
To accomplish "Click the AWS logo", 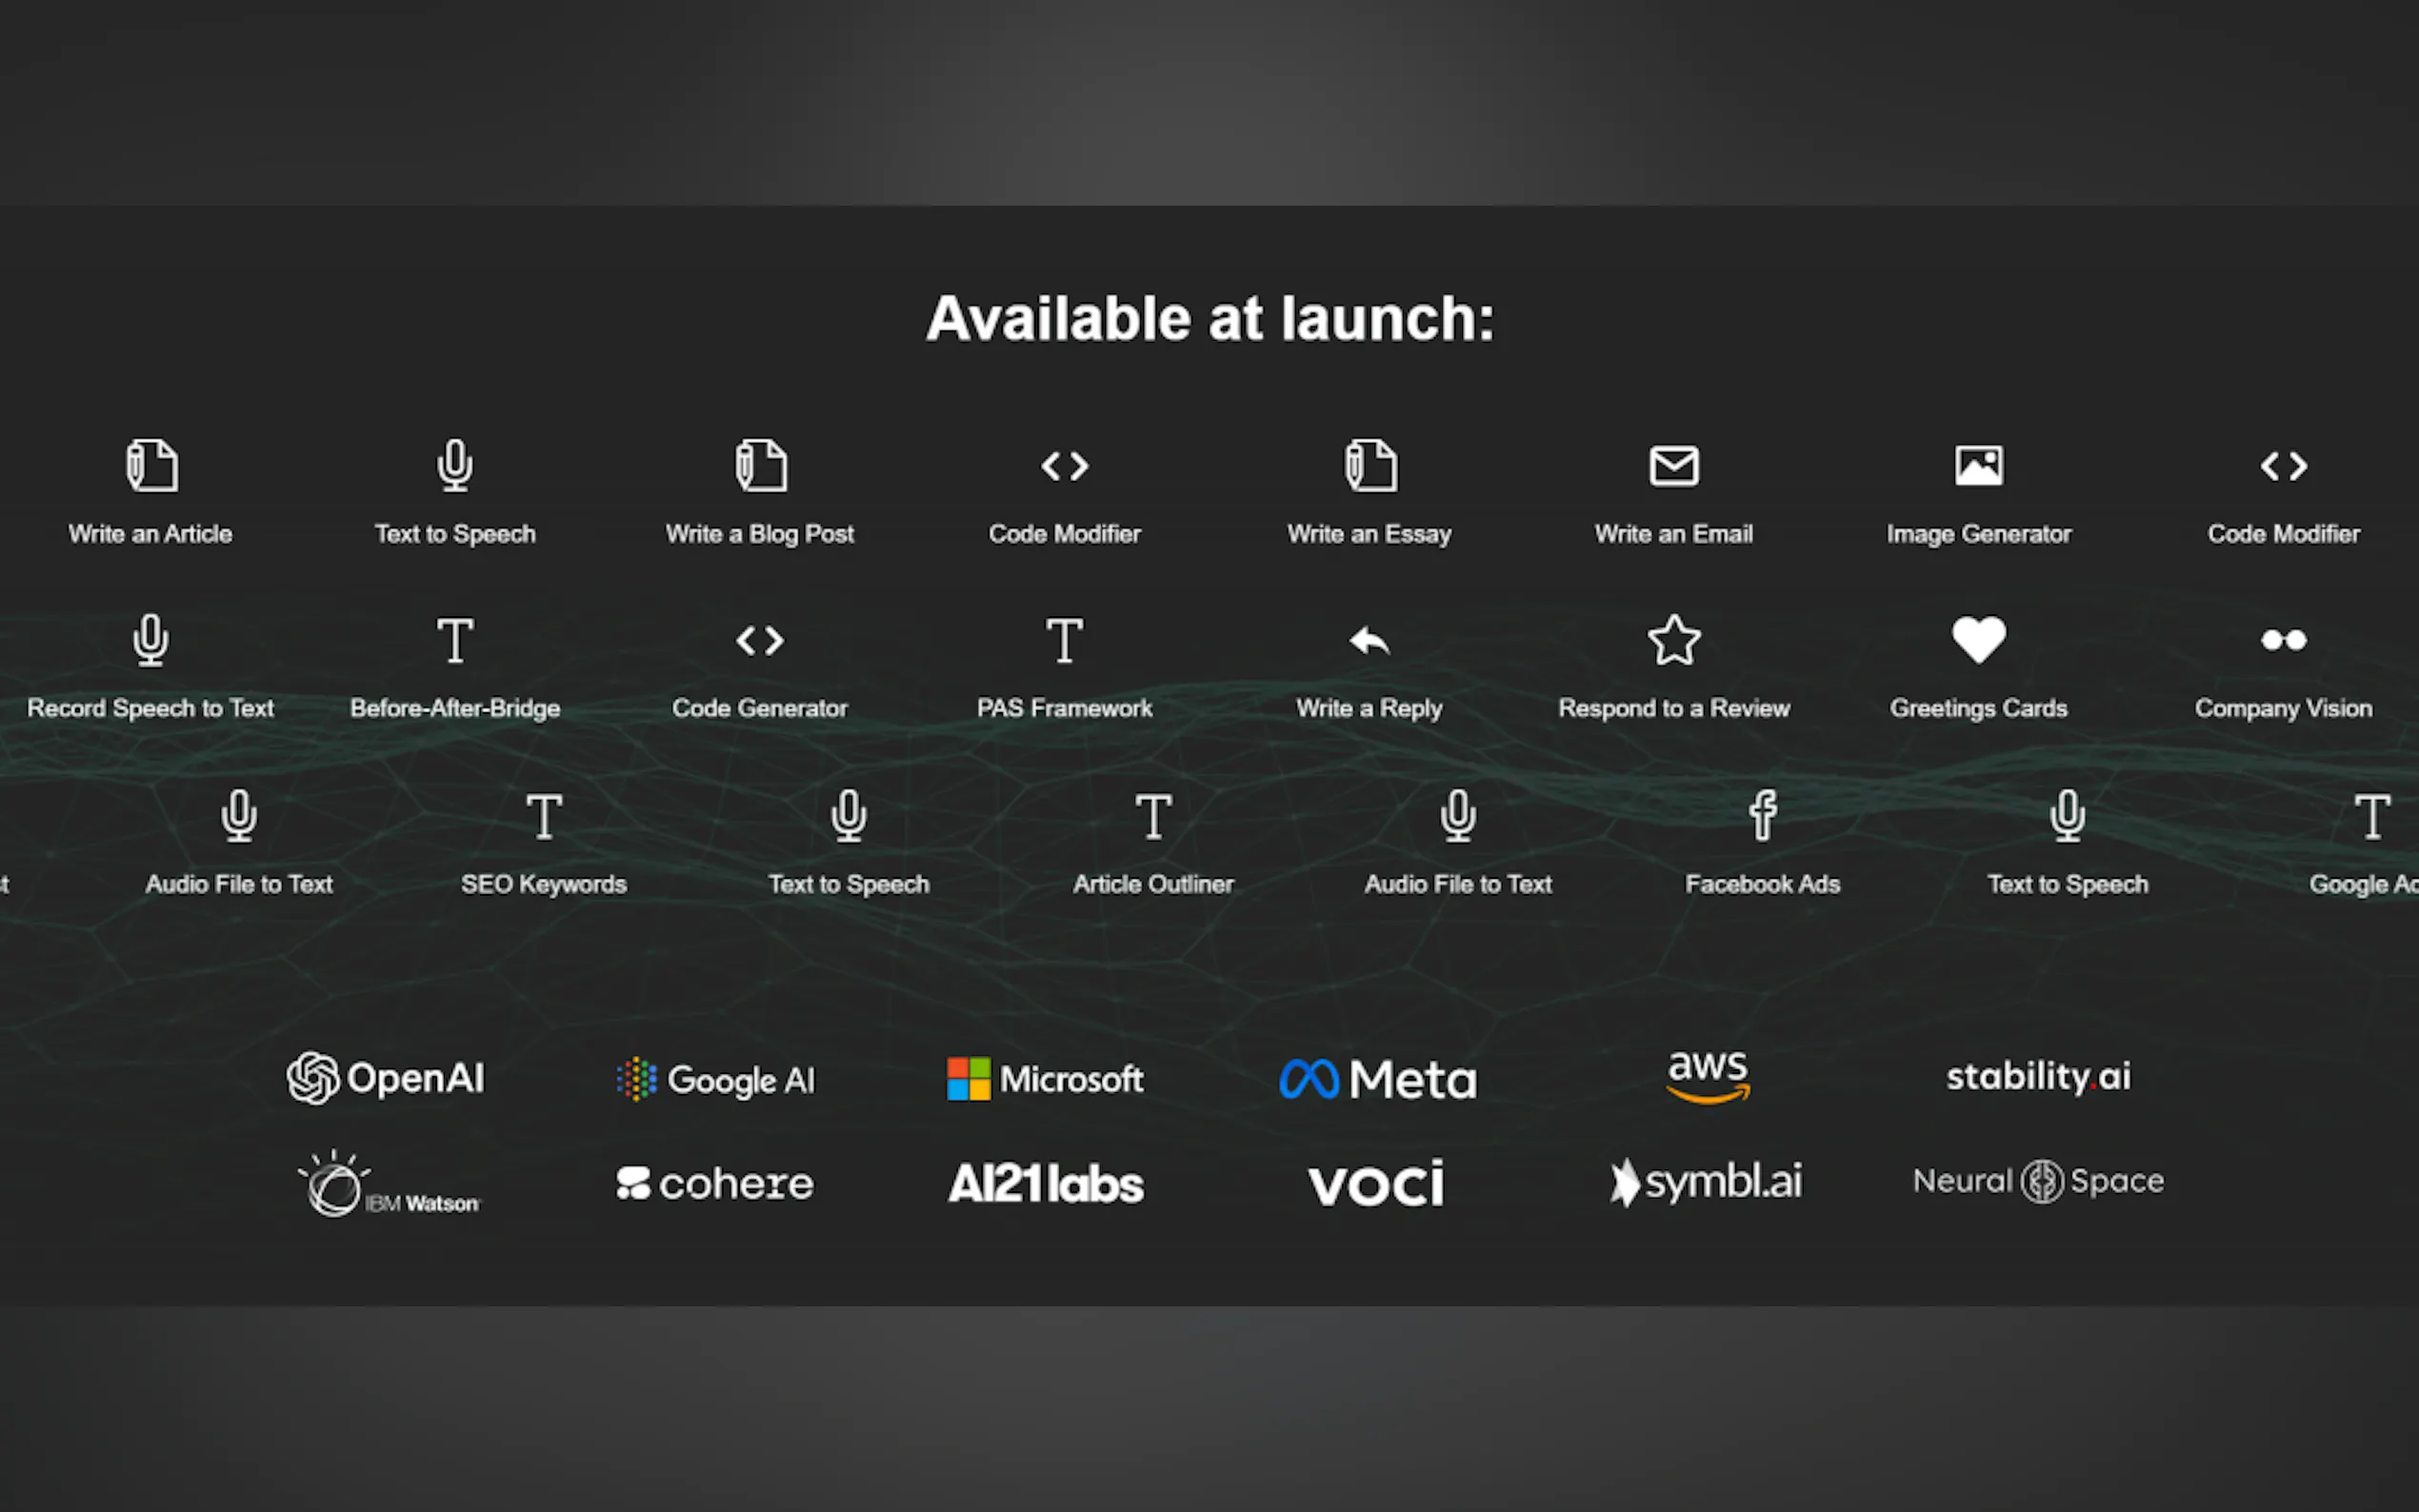I will tap(1708, 1076).
